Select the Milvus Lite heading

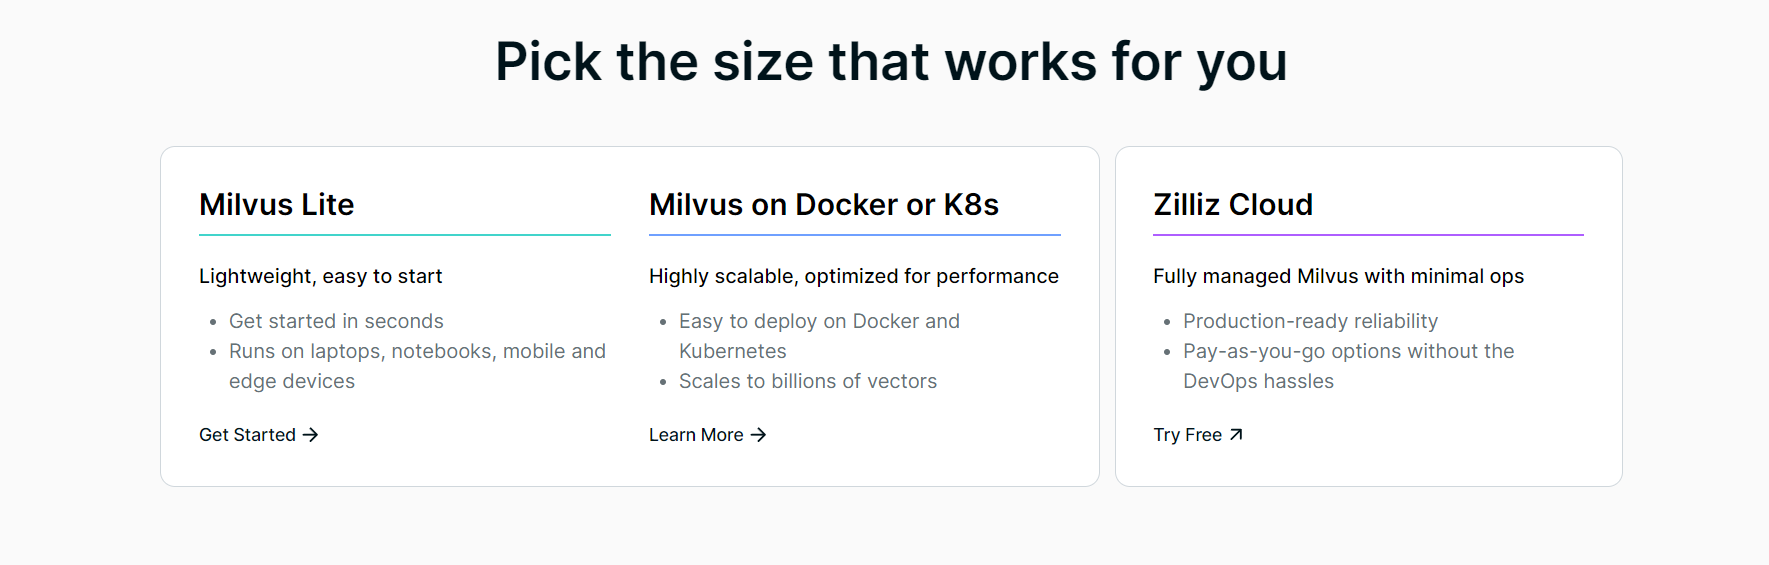(x=277, y=205)
